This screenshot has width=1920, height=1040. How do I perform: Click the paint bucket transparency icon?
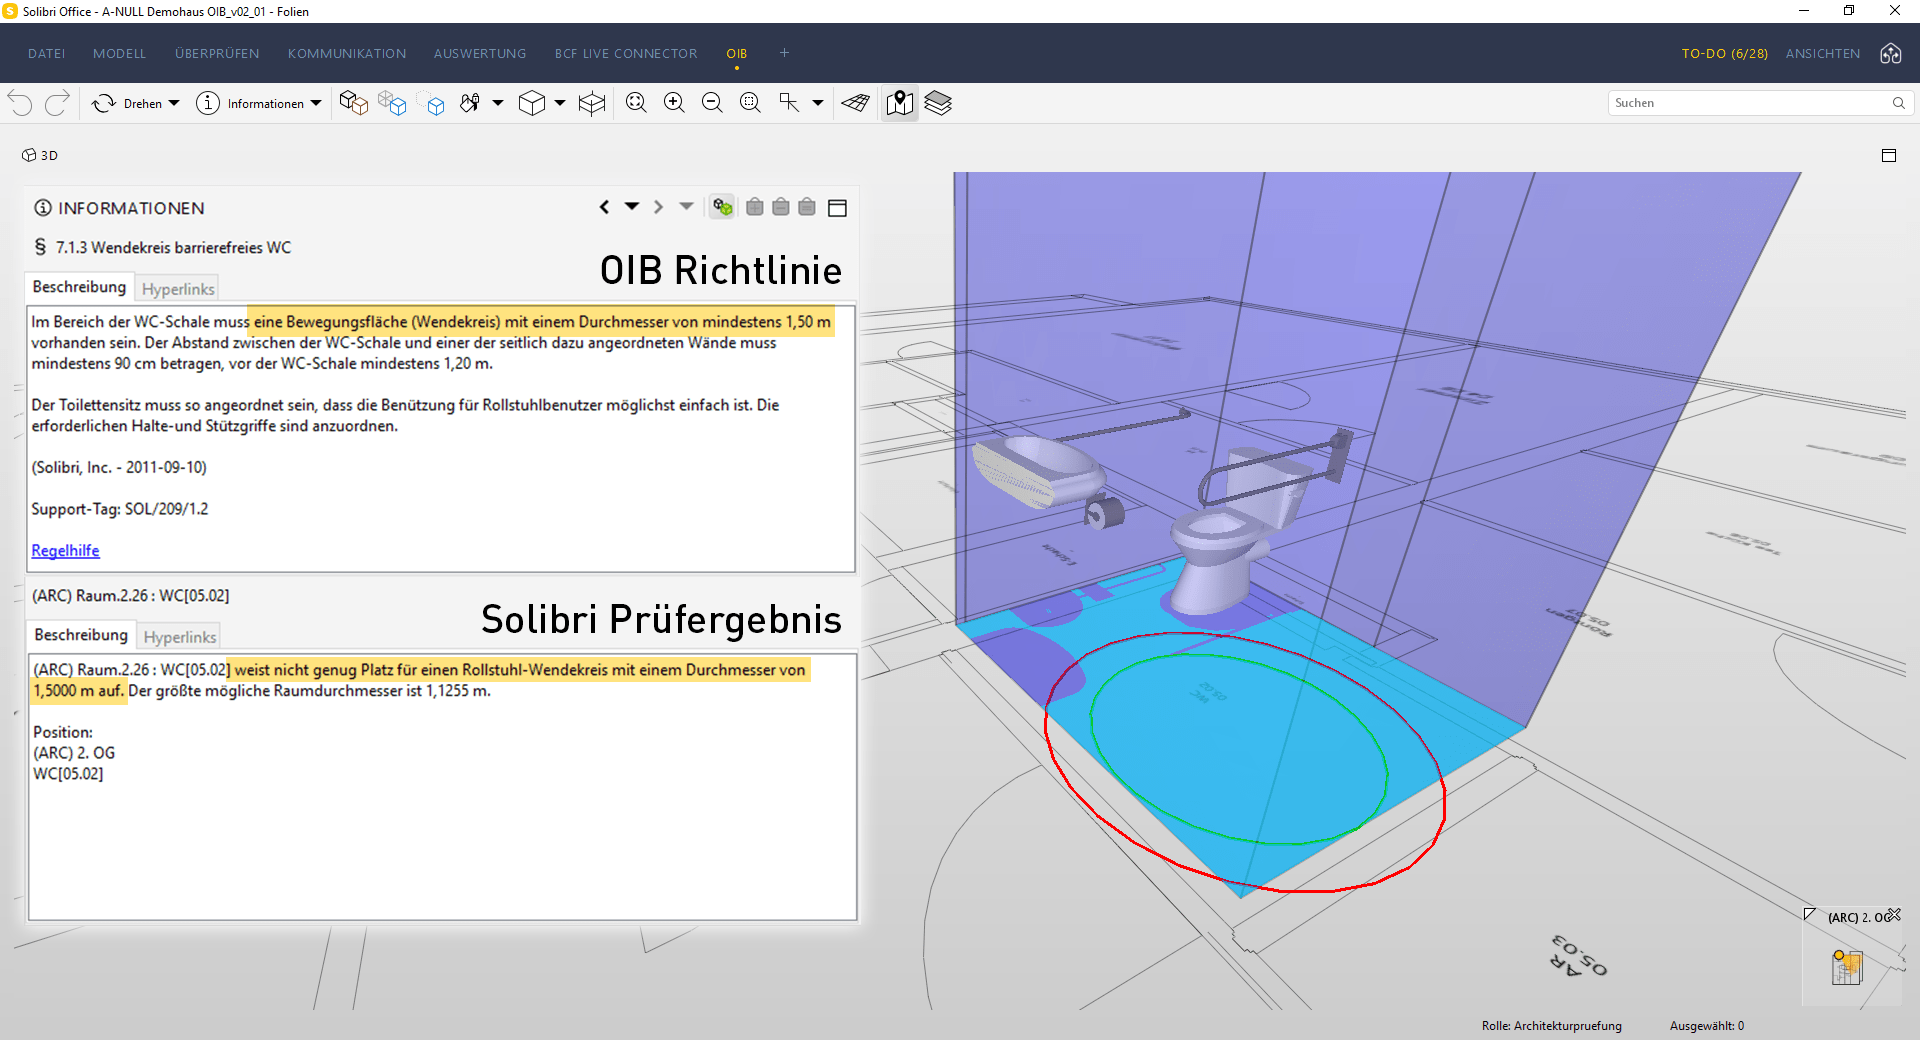(x=470, y=103)
